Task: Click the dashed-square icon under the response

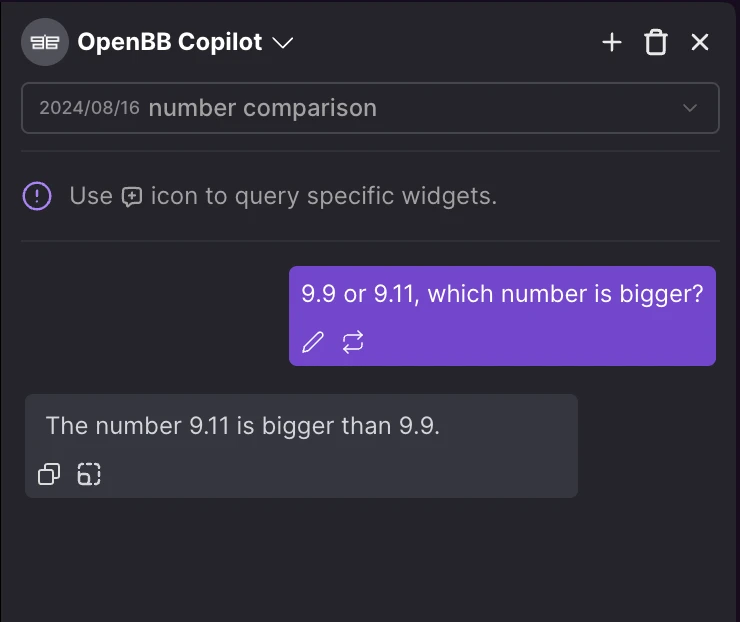Action: click(x=89, y=474)
